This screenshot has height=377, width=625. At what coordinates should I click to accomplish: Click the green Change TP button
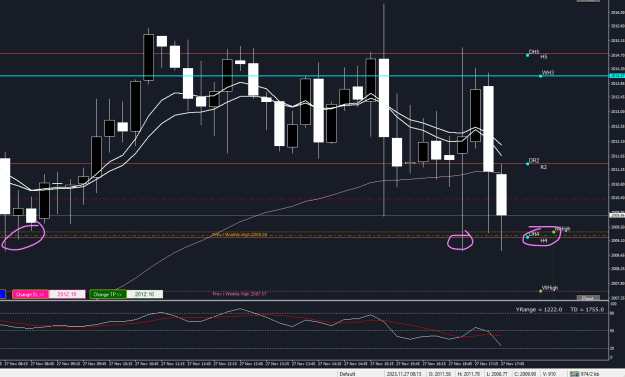(108, 294)
